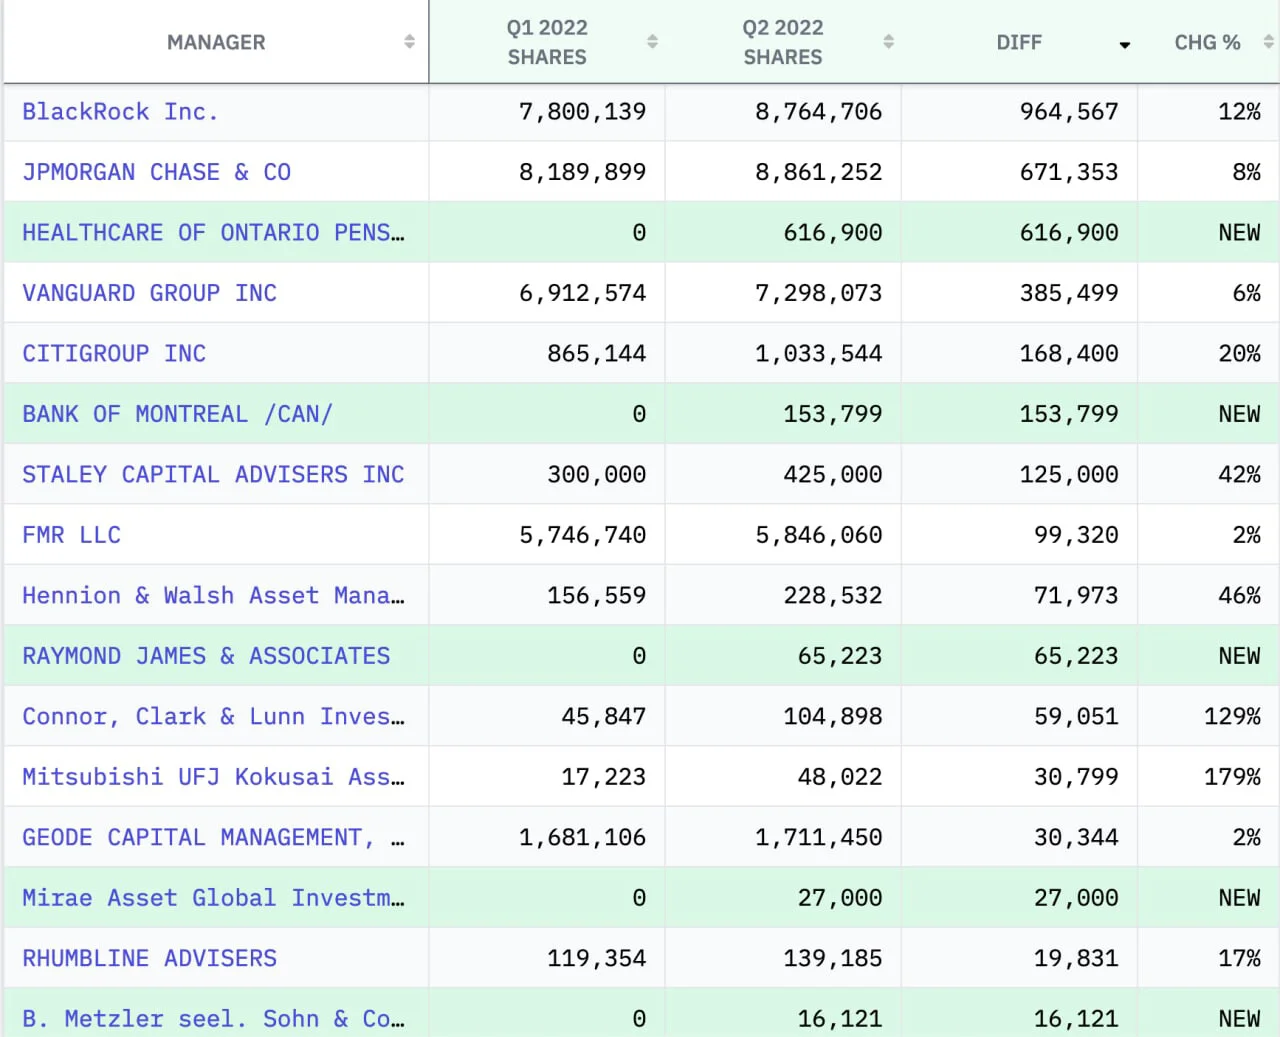Select Hennion & Walsh Q2 value 228,532
The height and width of the screenshot is (1037, 1280).
pos(832,596)
